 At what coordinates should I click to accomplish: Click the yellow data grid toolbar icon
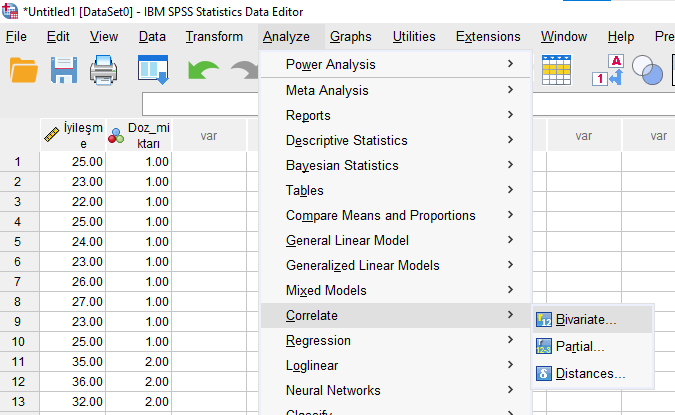556,70
